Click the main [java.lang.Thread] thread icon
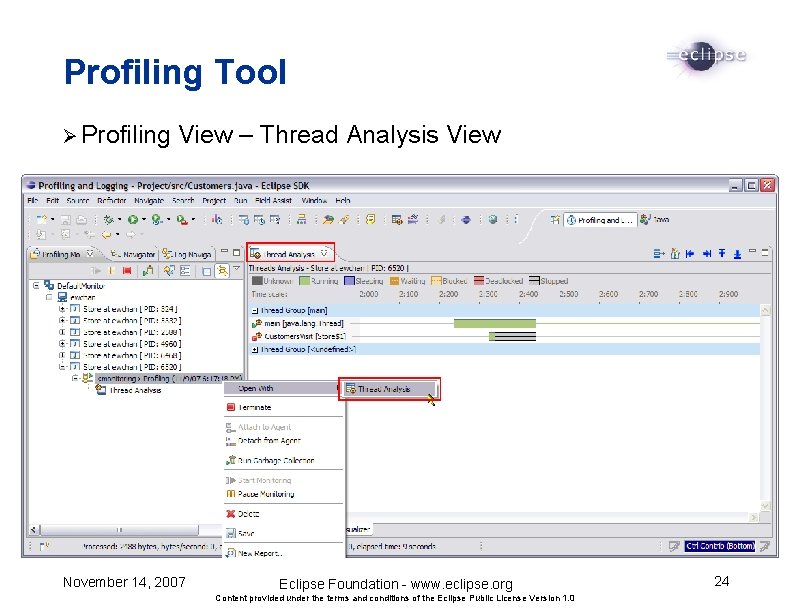 (257, 323)
